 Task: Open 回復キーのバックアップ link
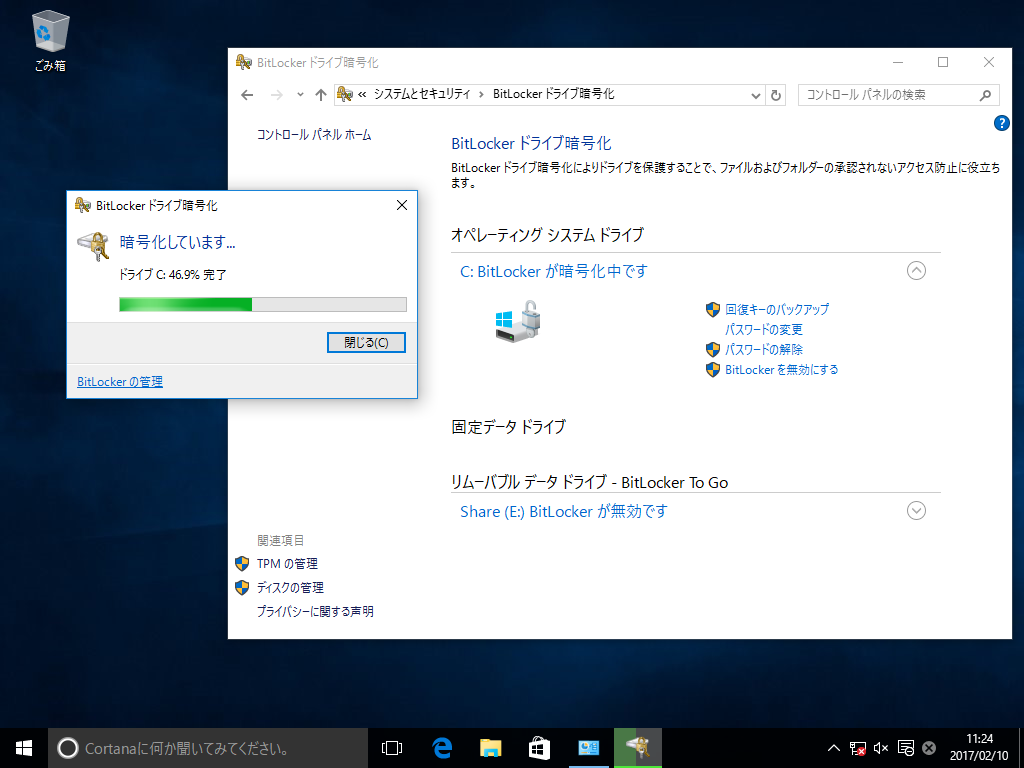(776, 309)
